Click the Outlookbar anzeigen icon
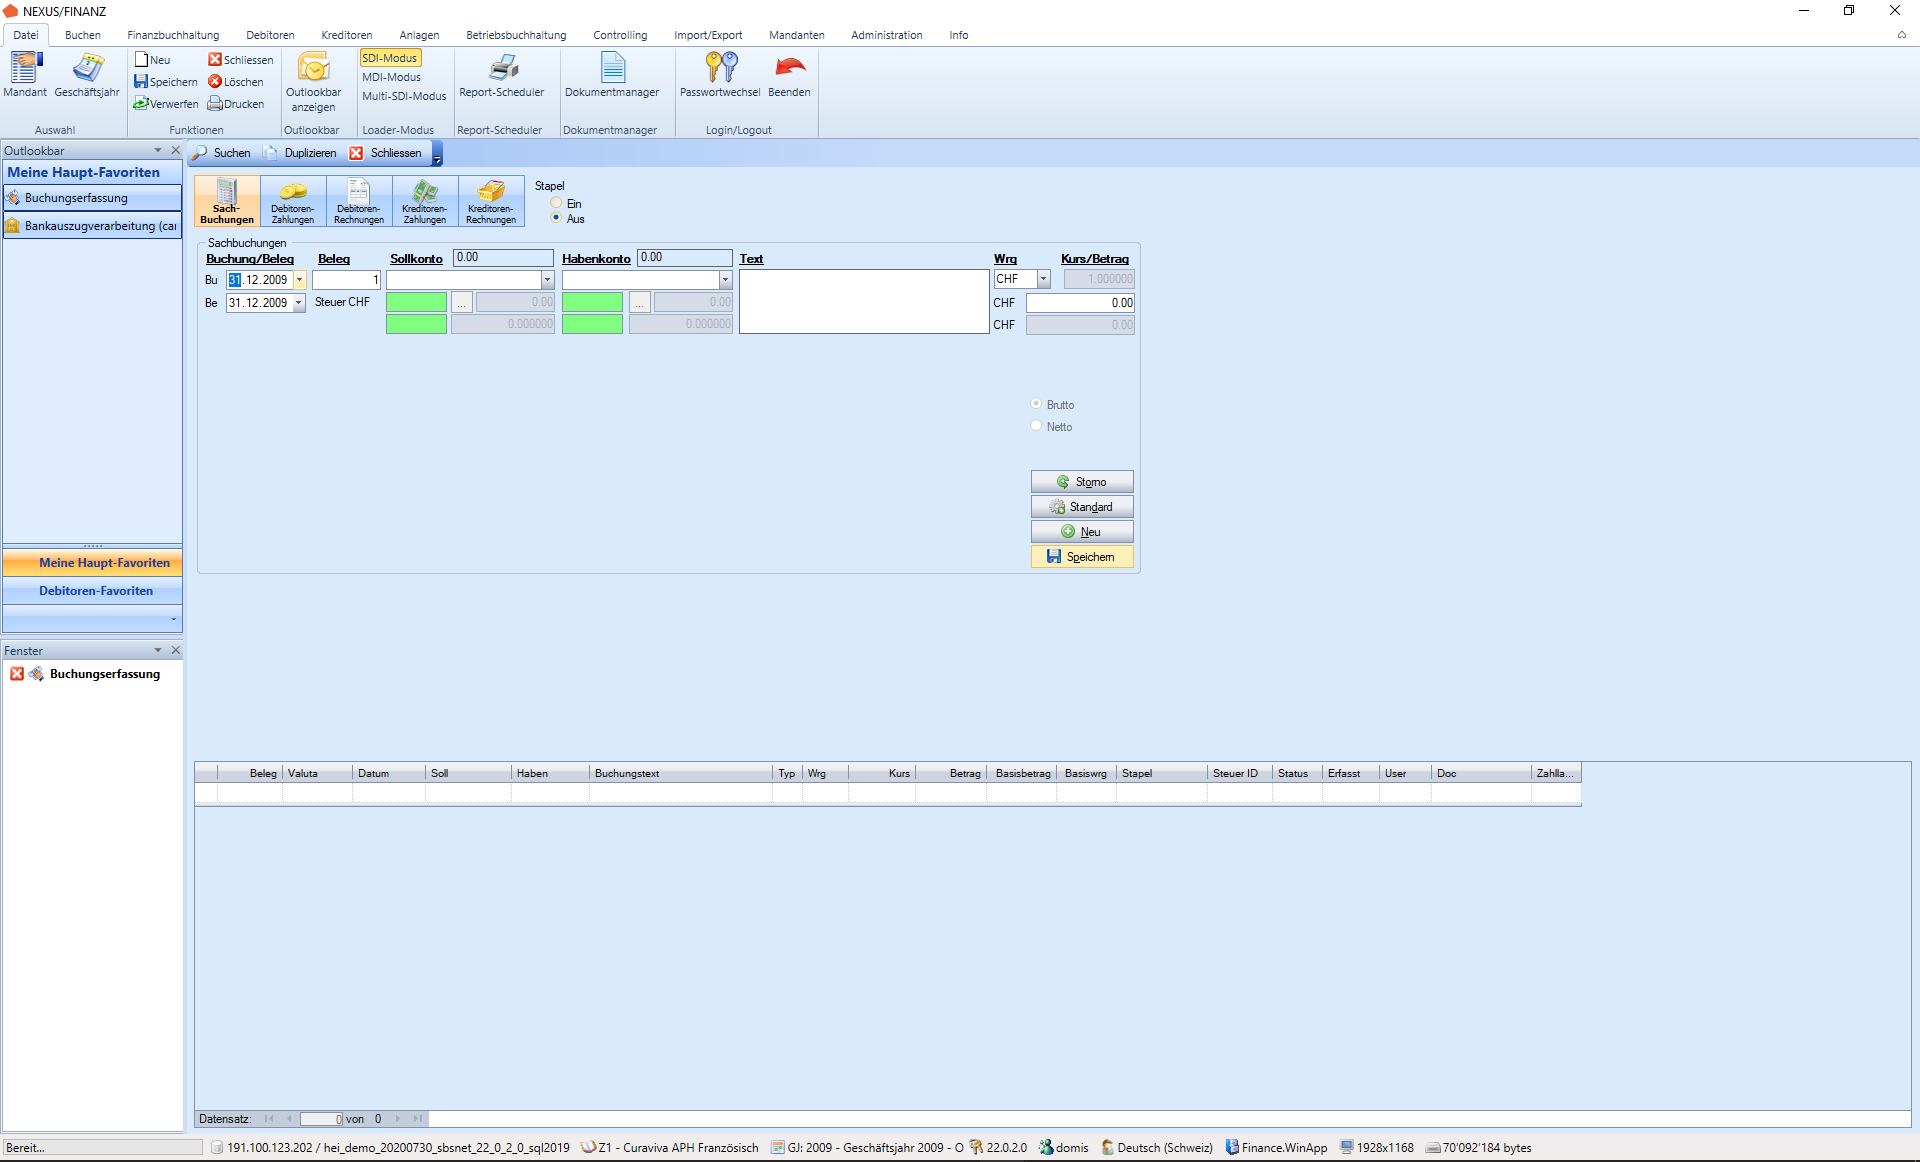Viewport: 1920px width, 1162px height. coord(313,80)
